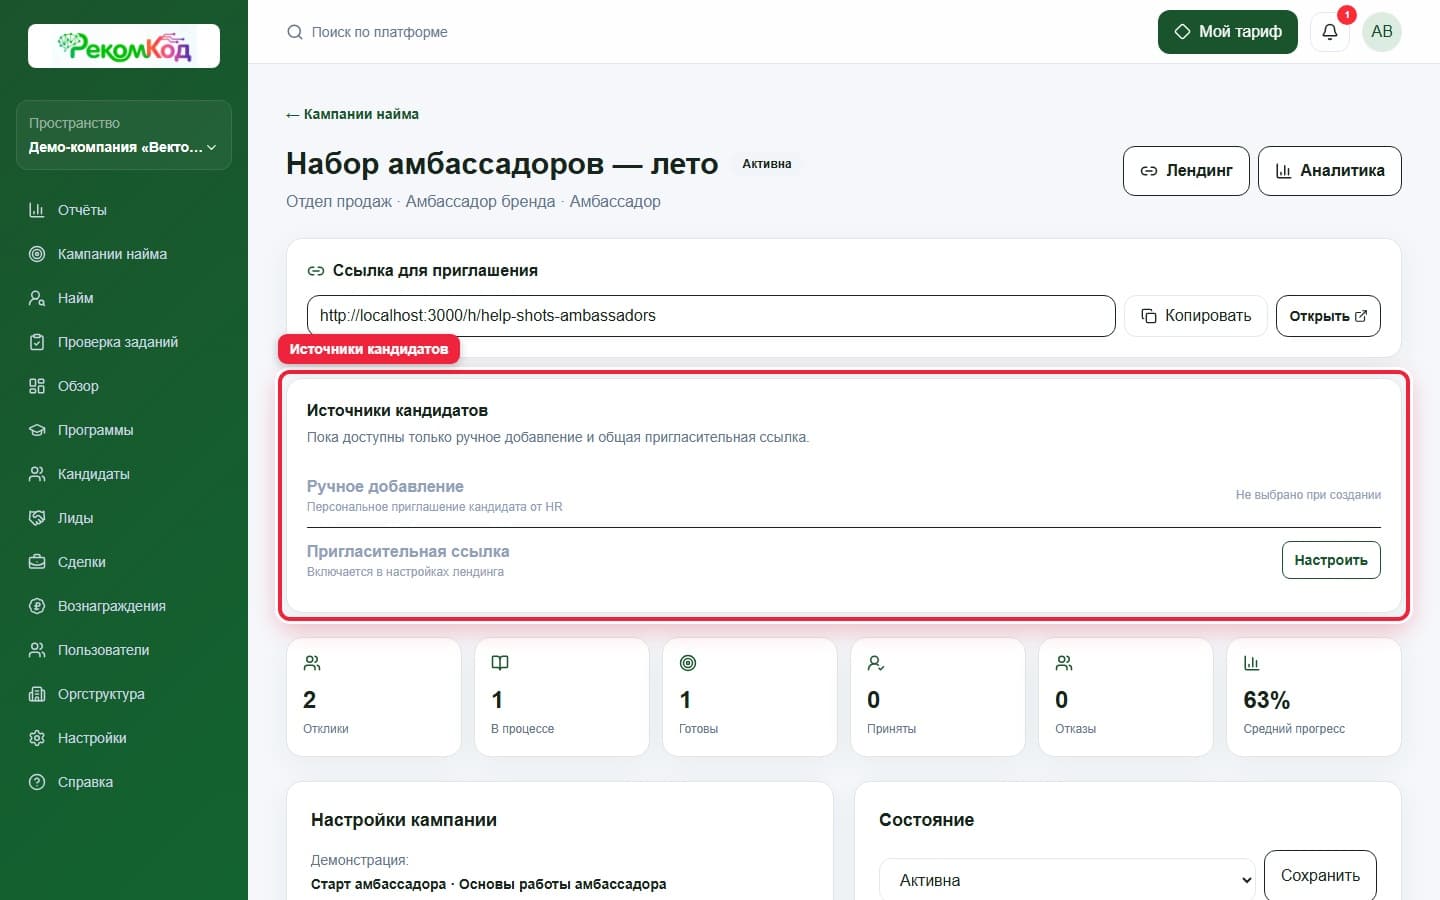
Task: Click Открыть to open the link
Action: [x=1328, y=316]
